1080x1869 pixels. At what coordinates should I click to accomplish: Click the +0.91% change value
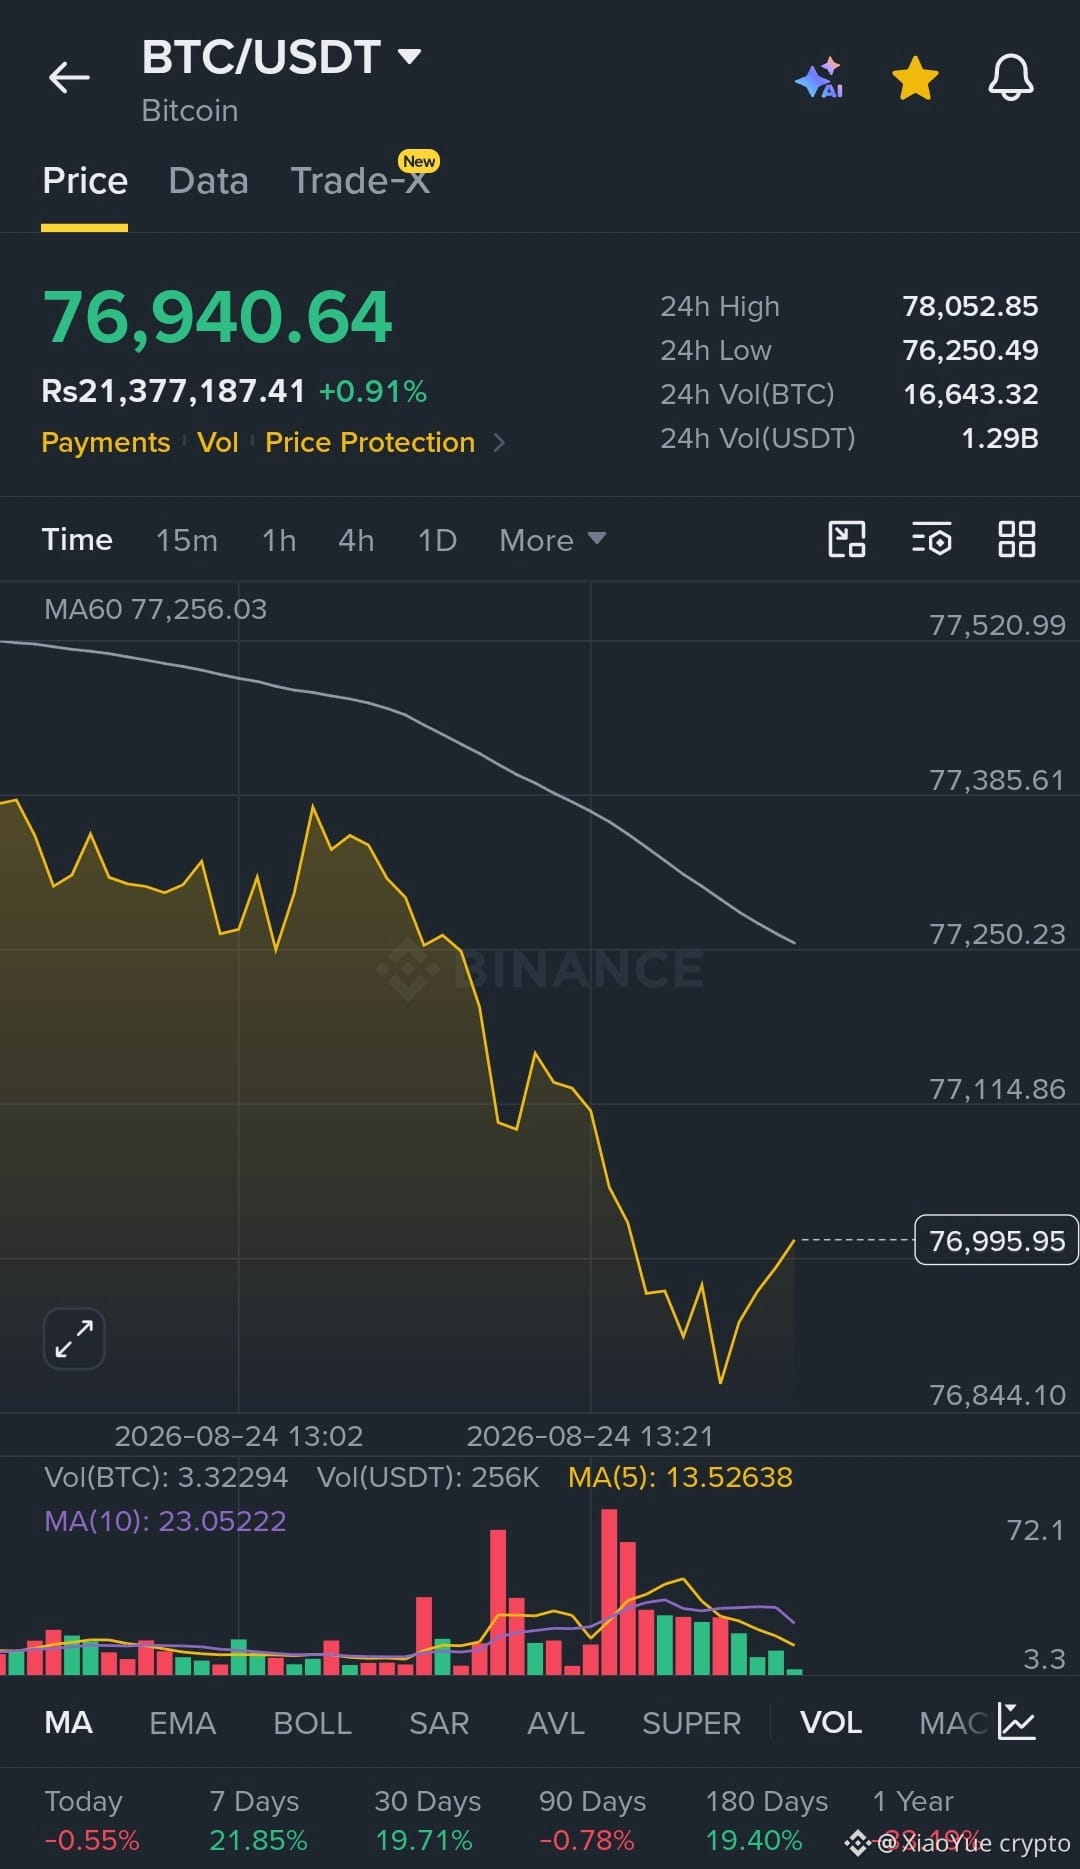373,391
